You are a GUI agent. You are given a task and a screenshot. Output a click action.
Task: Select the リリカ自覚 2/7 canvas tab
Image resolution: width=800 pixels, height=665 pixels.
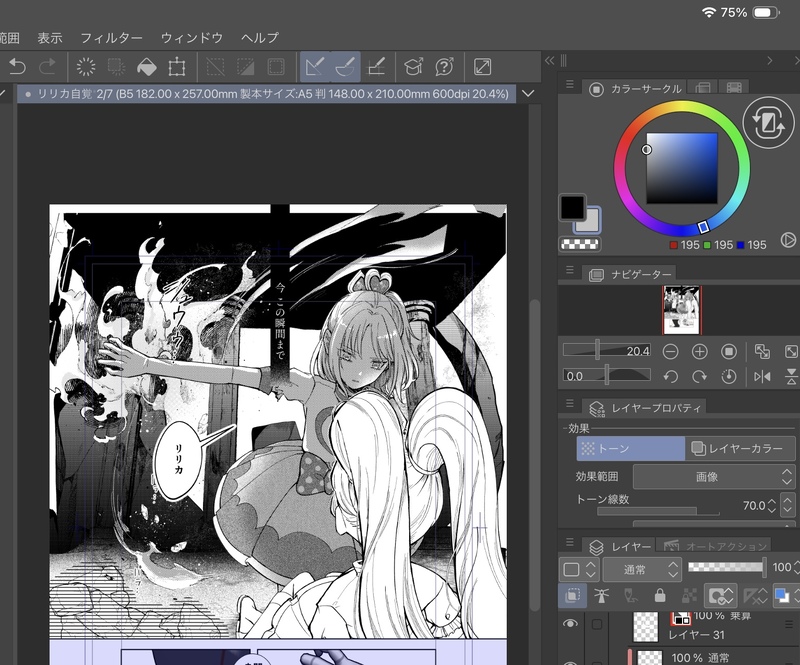pos(266,94)
